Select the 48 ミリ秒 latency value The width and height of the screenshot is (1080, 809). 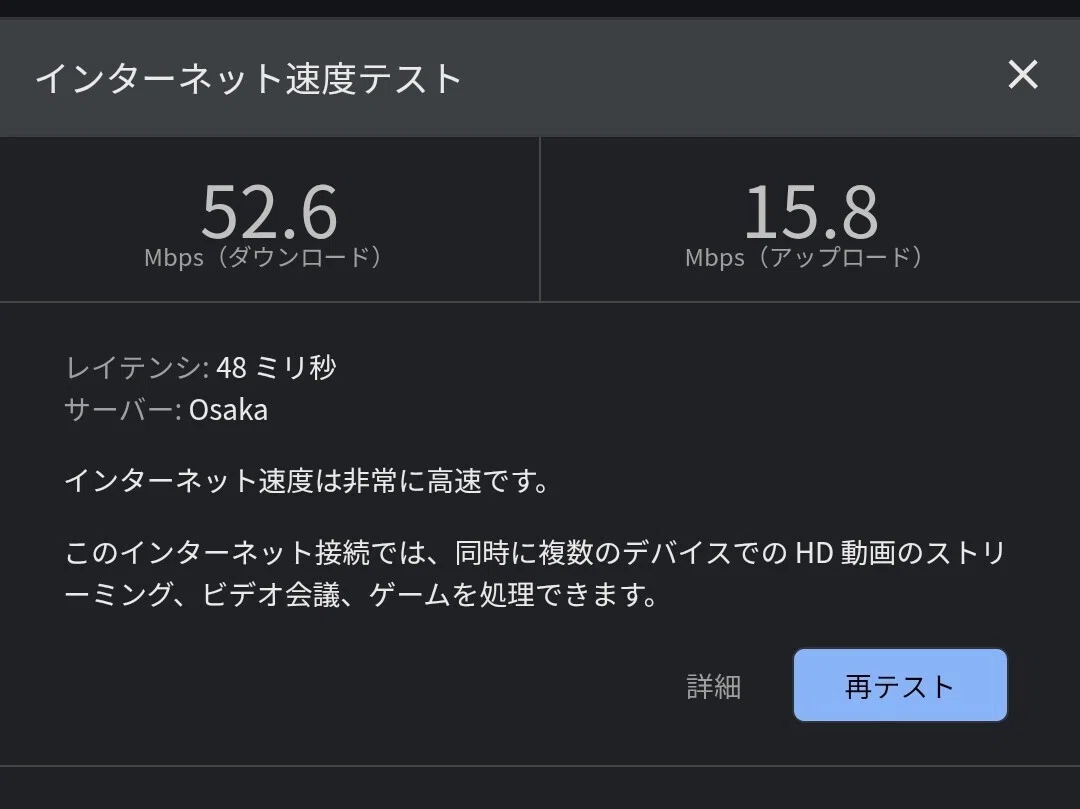[x=276, y=368]
